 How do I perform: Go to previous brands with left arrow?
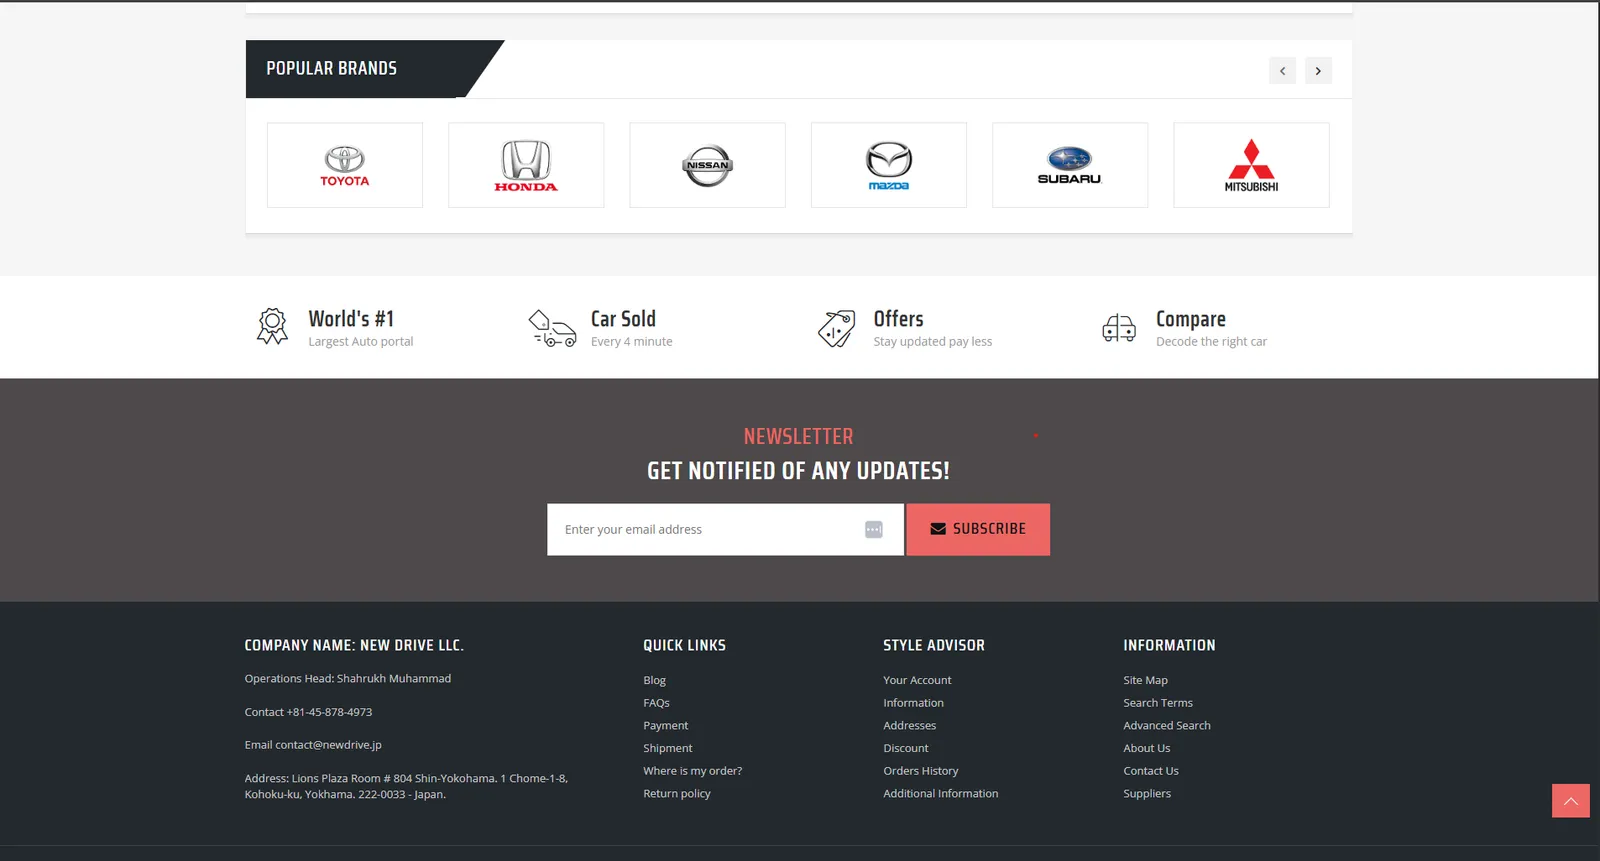tap(1282, 71)
